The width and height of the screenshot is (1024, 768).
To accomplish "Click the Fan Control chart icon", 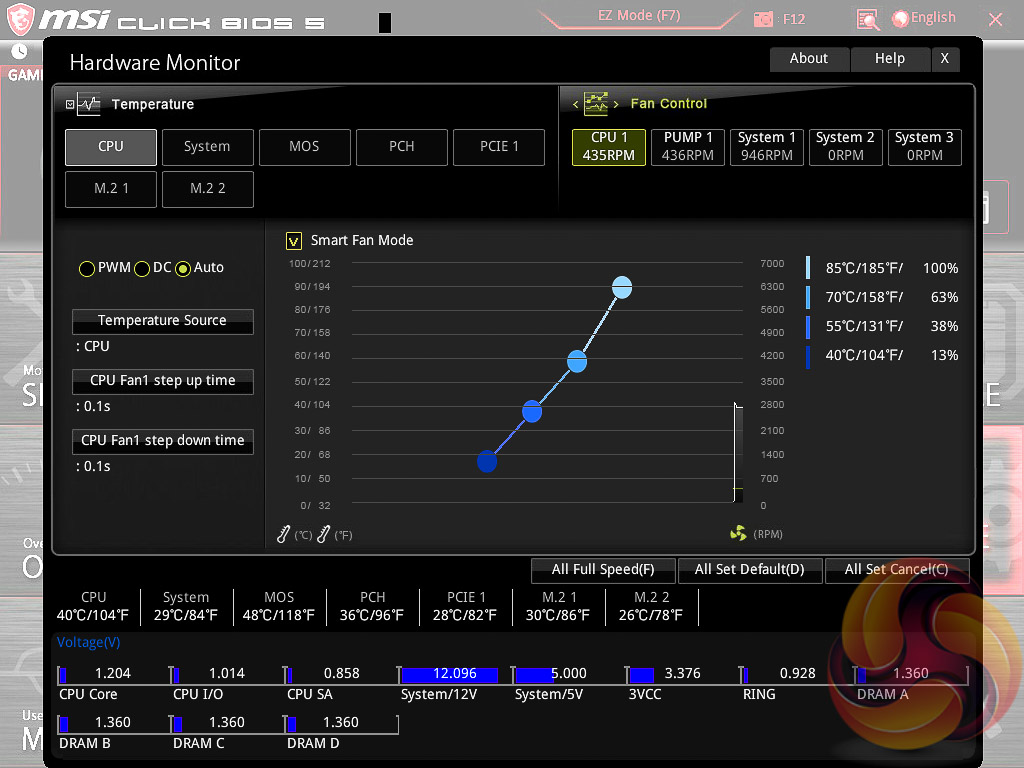I will tap(596, 103).
